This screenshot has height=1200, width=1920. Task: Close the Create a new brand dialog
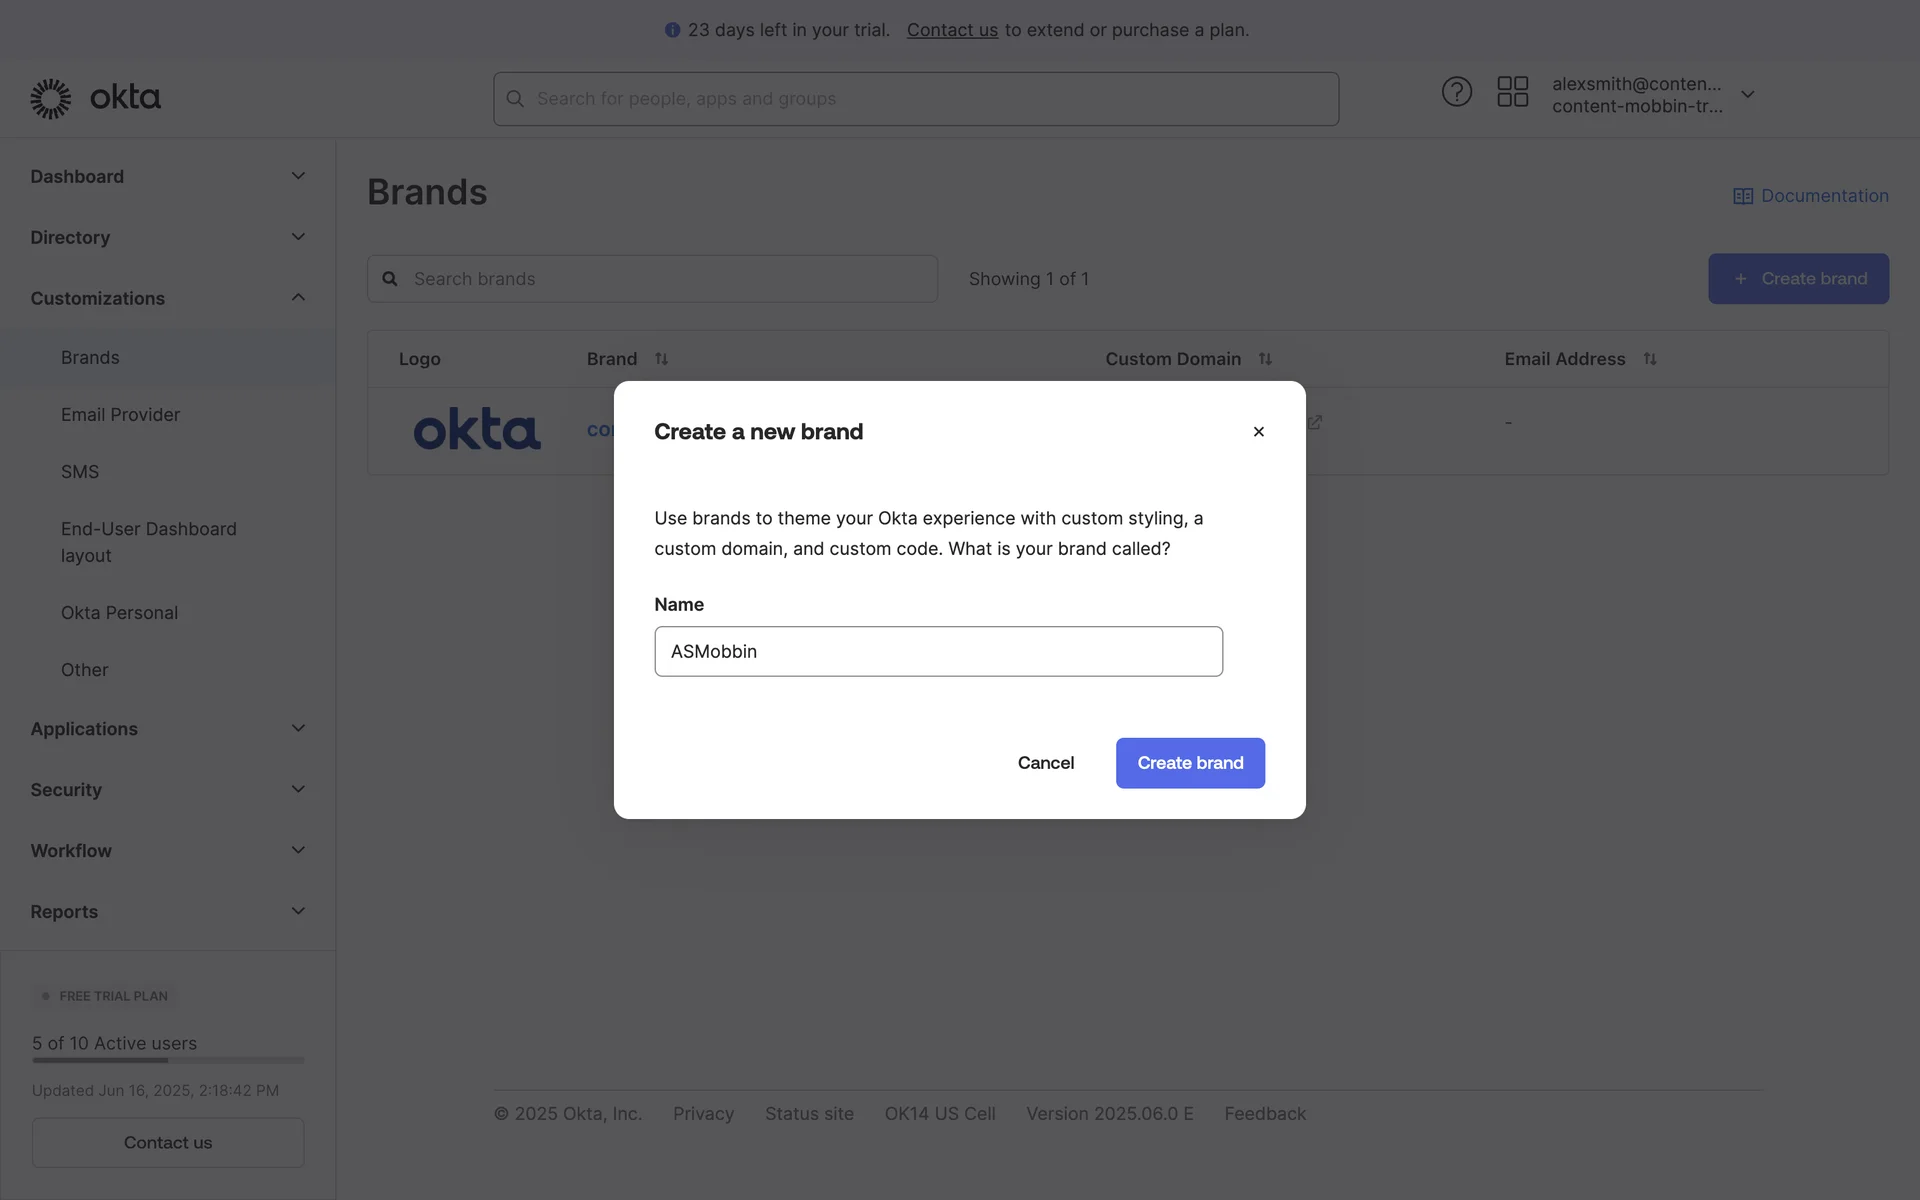1258,432
